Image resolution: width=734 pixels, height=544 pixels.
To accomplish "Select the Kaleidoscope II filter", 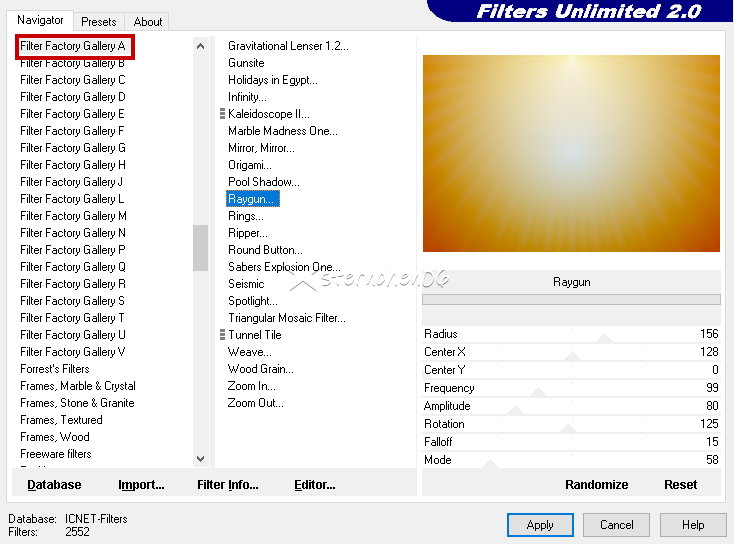I will [269, 114].
